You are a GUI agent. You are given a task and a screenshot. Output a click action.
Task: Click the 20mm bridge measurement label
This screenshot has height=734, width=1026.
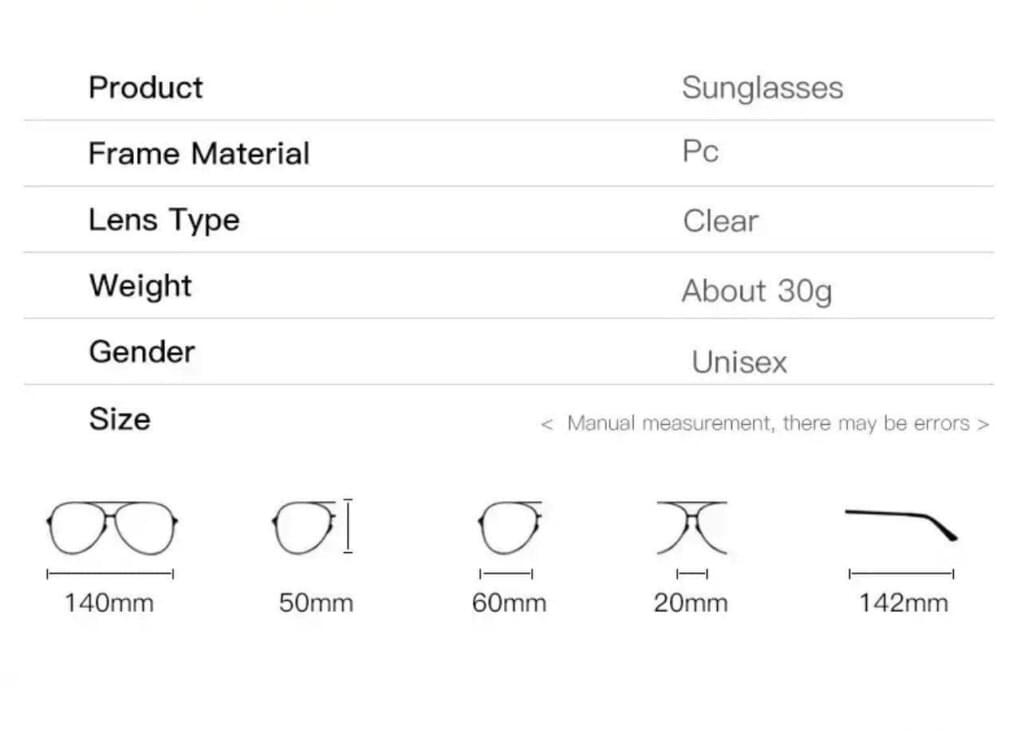691,603
